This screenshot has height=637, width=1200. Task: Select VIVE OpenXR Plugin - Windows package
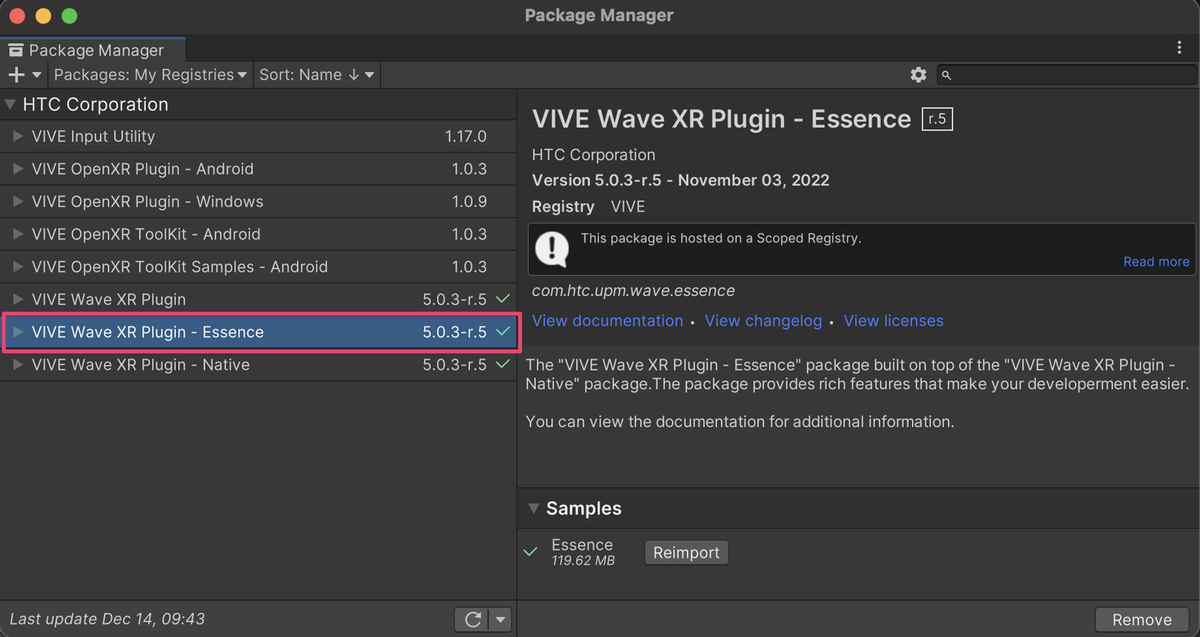[147, 201]
